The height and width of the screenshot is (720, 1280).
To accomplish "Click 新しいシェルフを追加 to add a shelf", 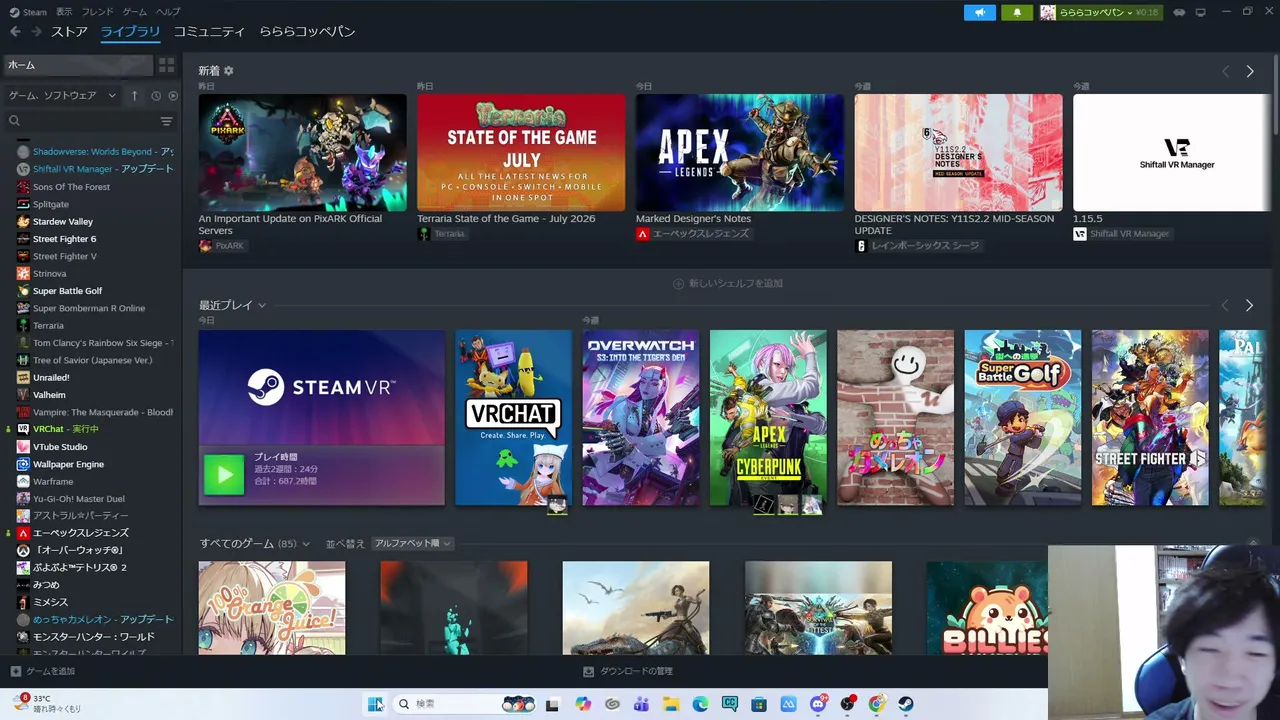I will (x=728, y=284).
